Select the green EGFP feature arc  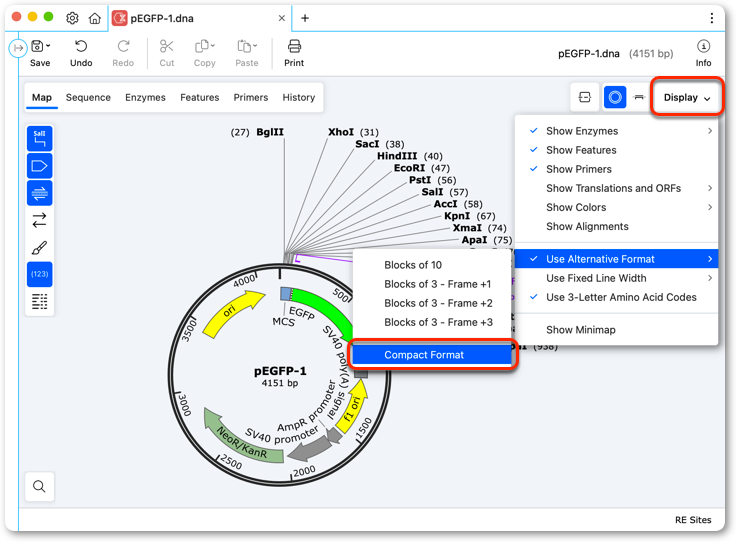[324, 310]
